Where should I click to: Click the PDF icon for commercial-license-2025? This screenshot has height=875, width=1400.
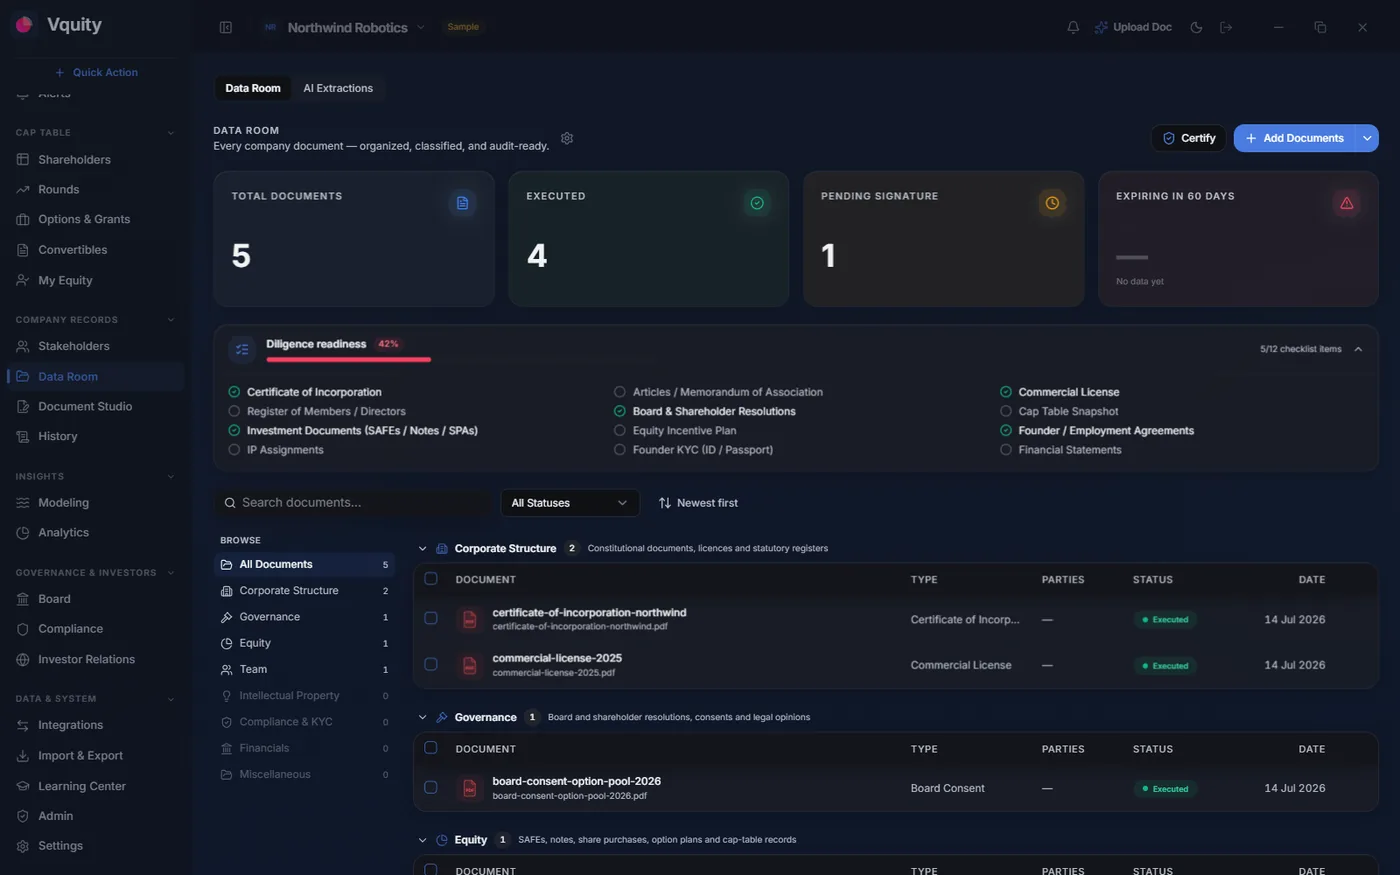(x=469, y=665)
